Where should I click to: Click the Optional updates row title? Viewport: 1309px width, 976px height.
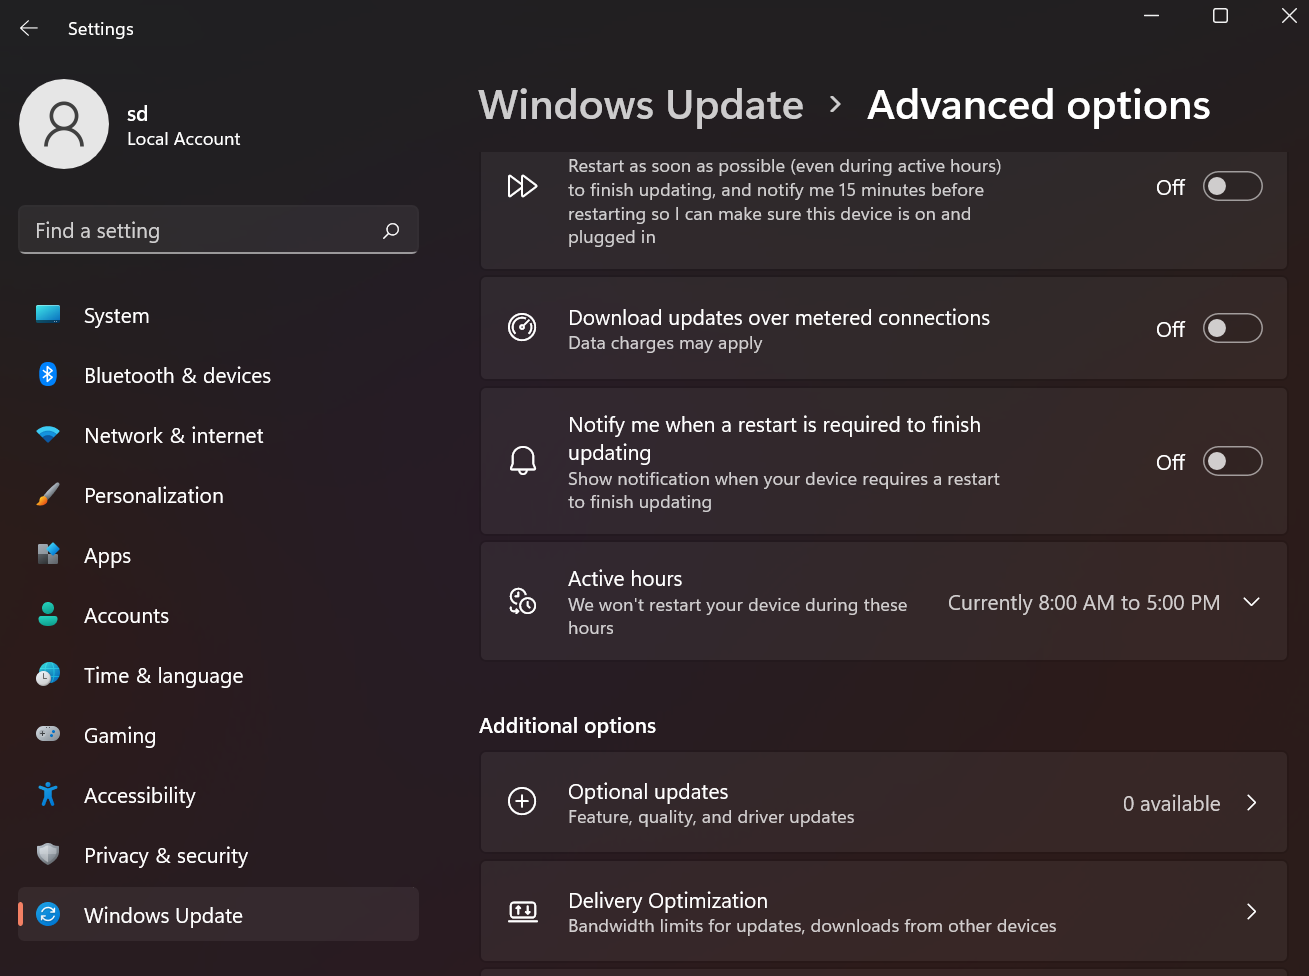(x=648, y=792)
